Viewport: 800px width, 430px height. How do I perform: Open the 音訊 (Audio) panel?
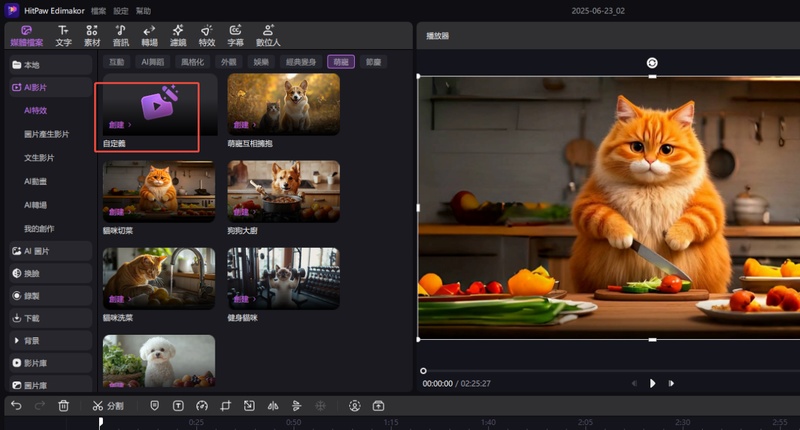tap(120, 36)
